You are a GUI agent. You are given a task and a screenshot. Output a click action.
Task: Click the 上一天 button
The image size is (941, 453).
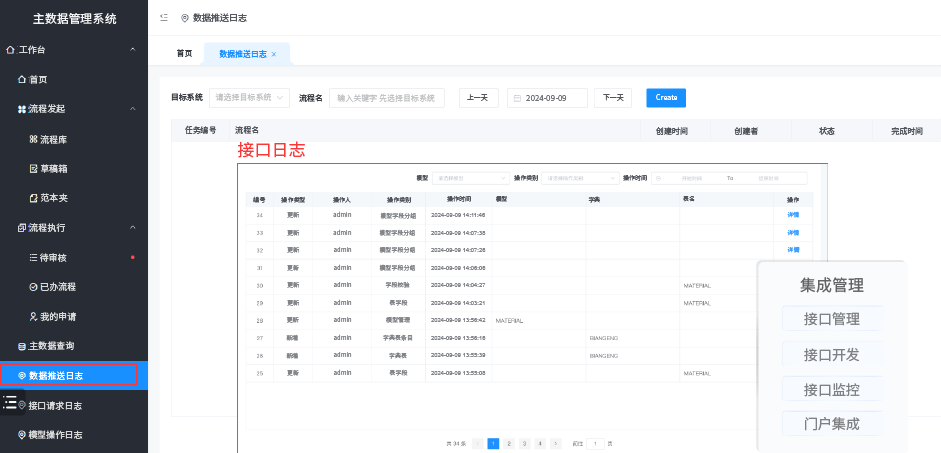(478, 98)
